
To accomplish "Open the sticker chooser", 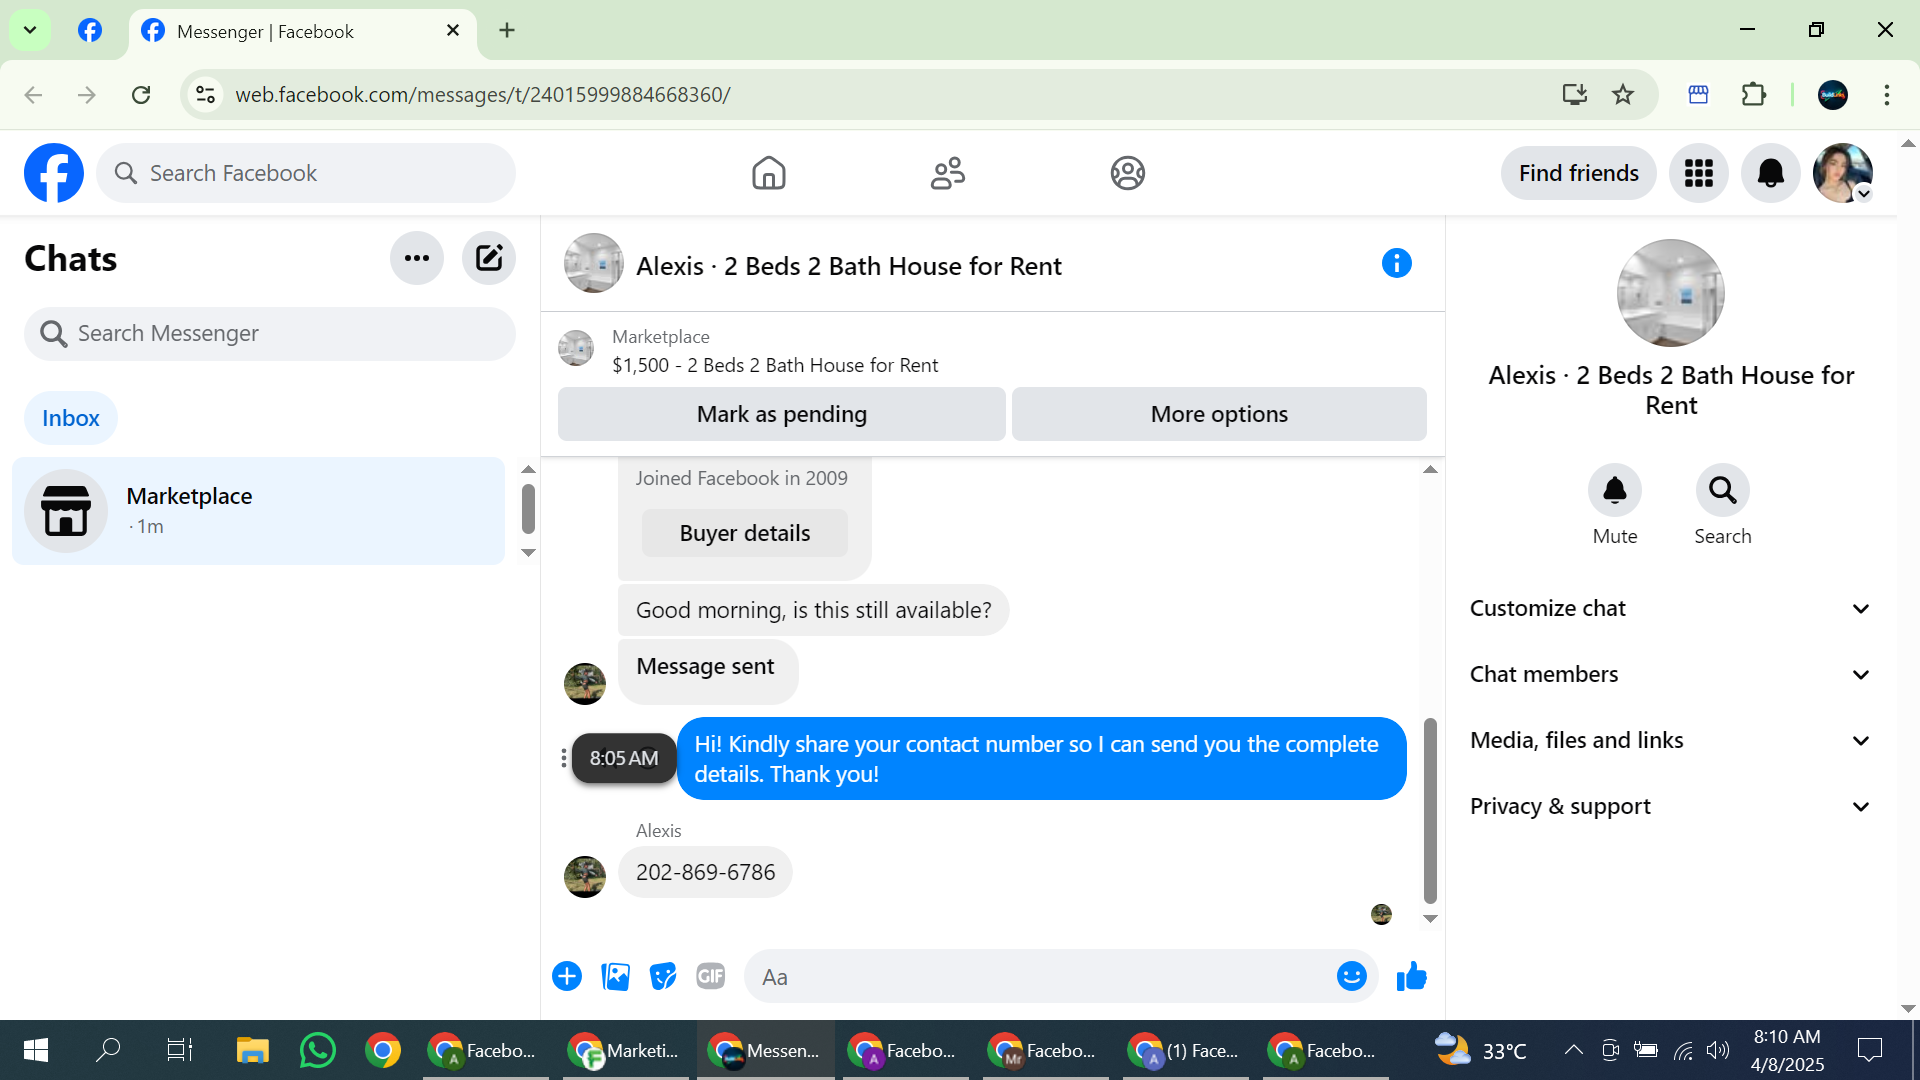I will click(x=662, y=976).
